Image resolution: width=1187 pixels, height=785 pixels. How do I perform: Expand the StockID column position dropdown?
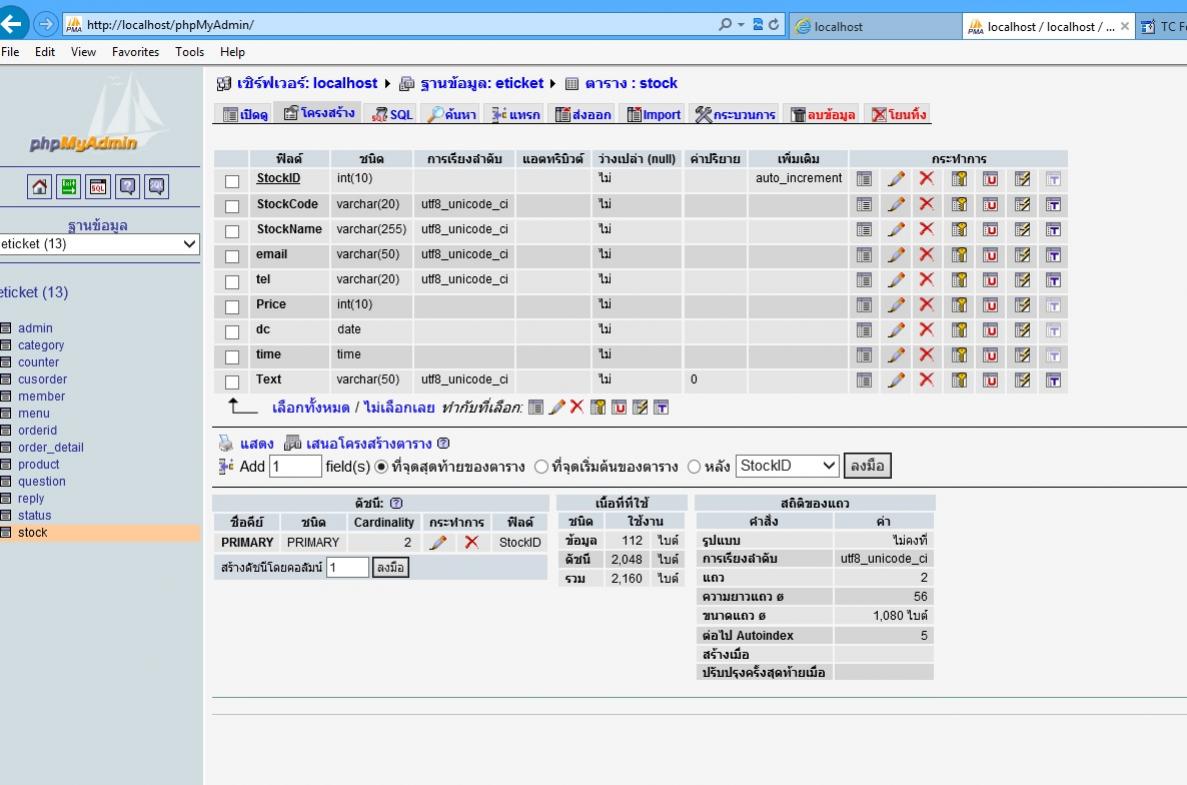coord(787,466)
